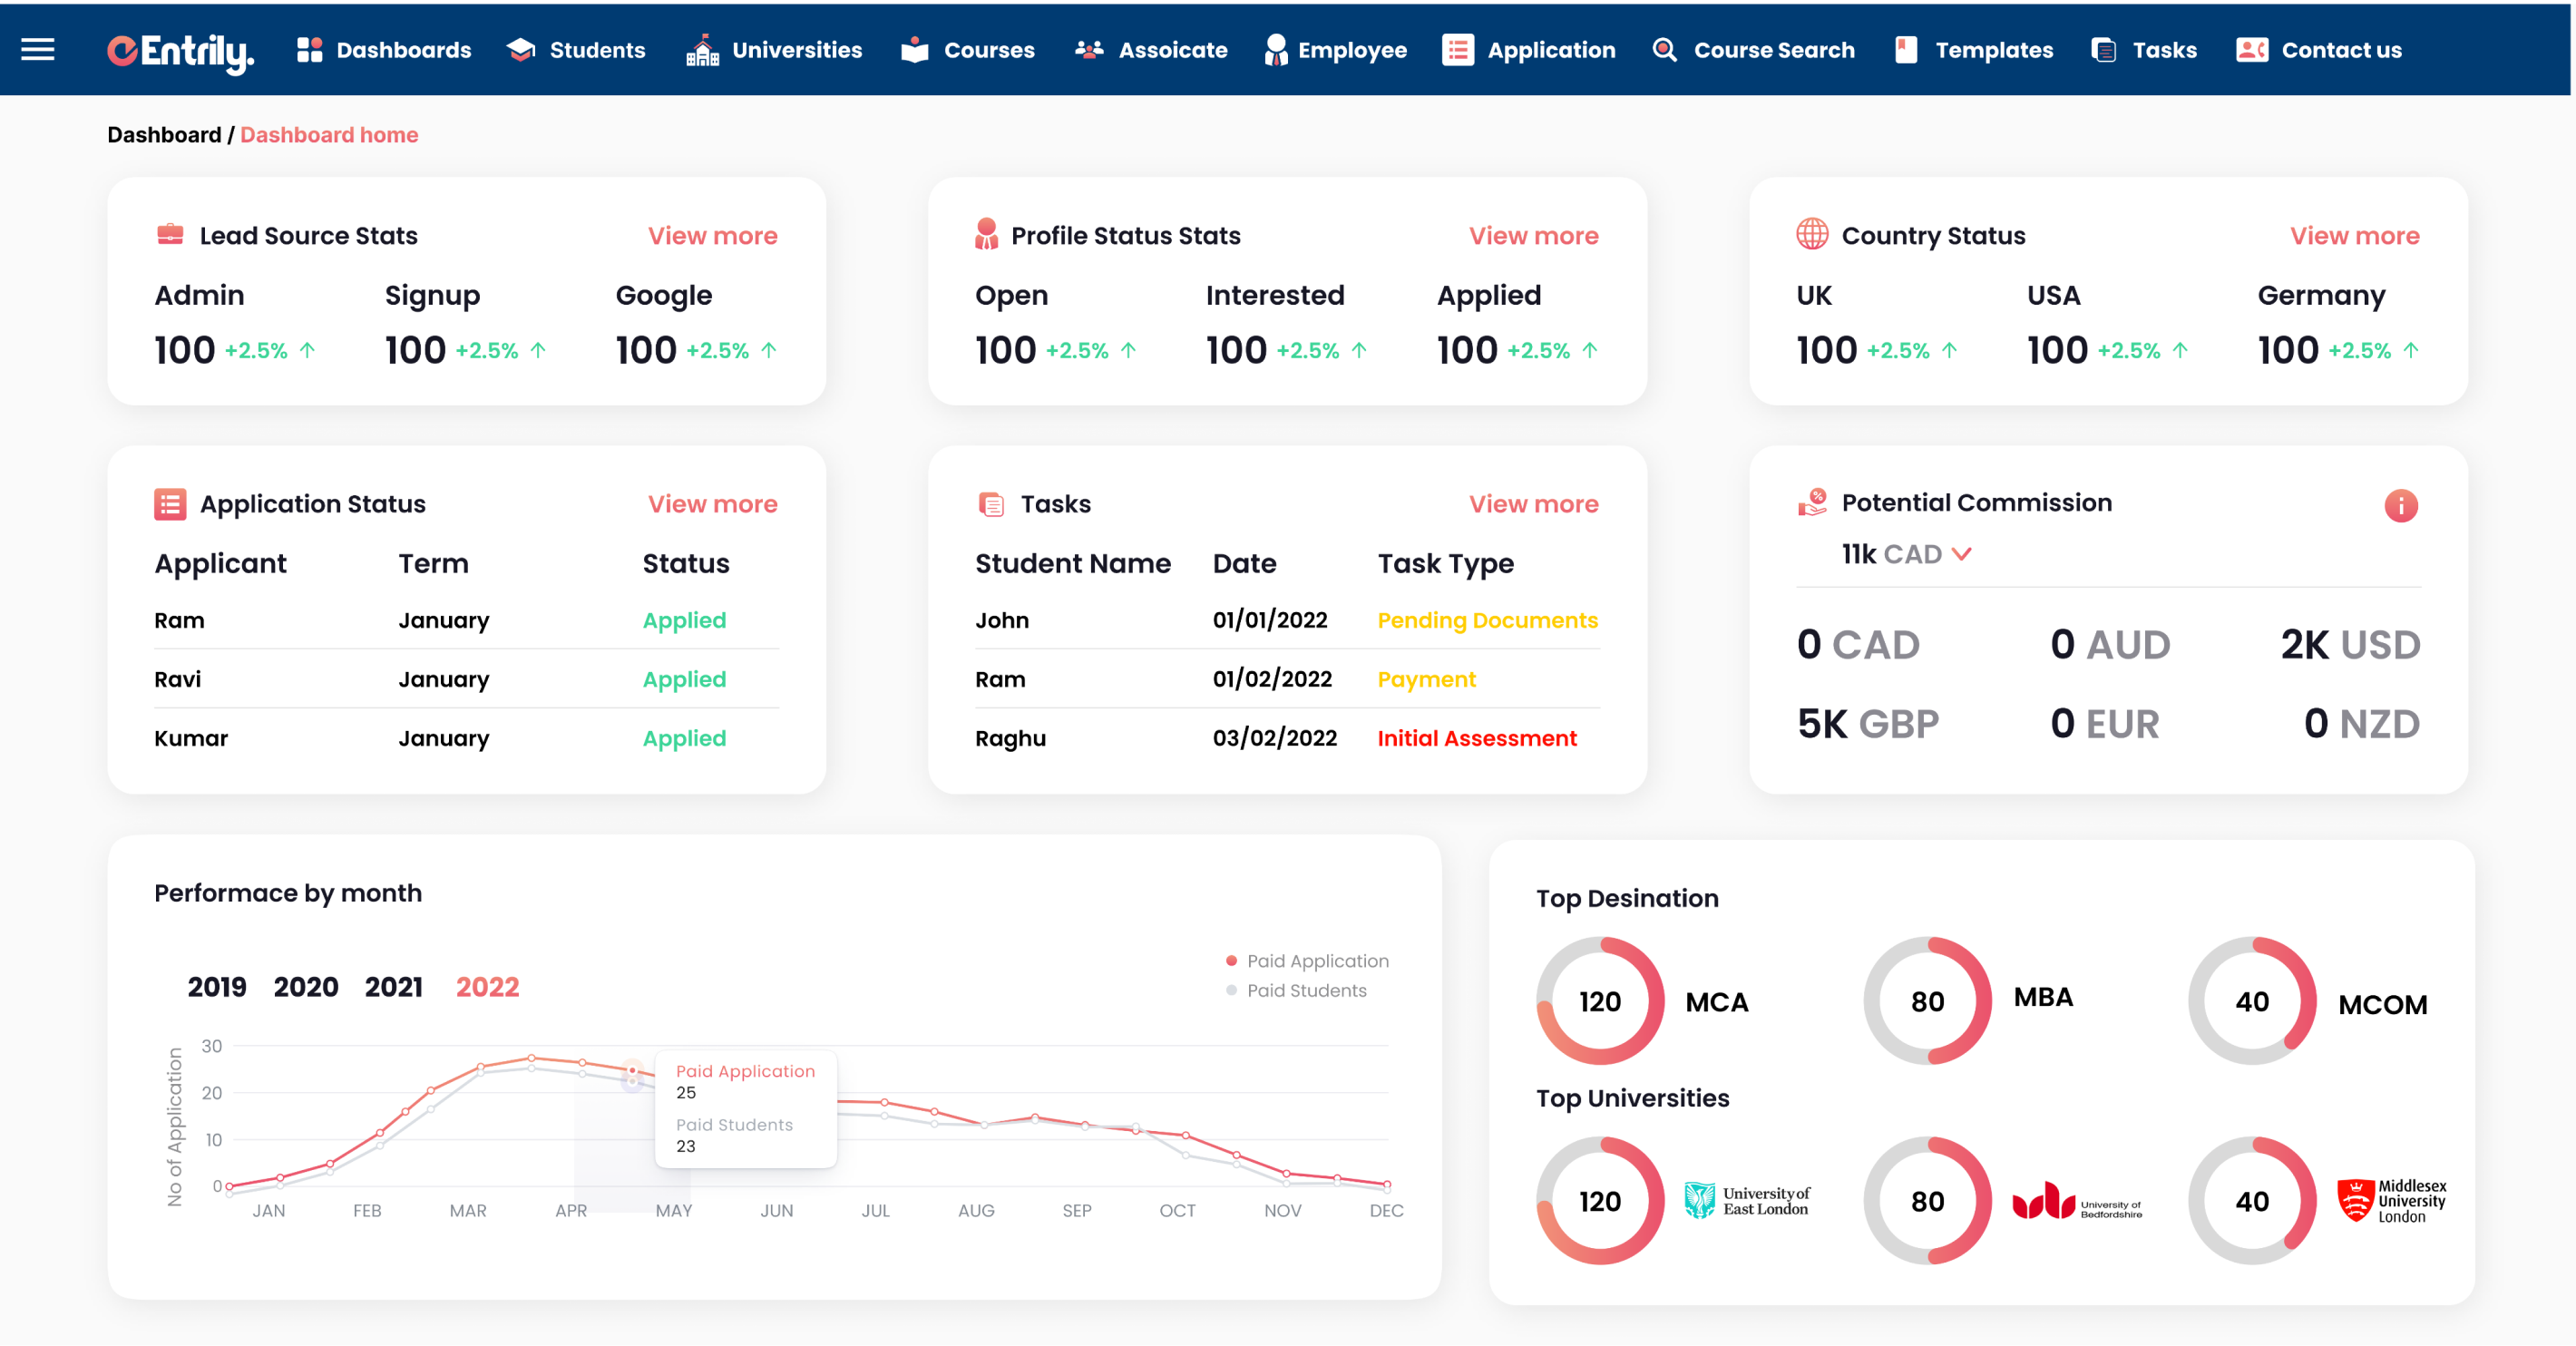Click the Pending Documents task type
This screenshot has height=1346, width=2576.
(1487, 621)
